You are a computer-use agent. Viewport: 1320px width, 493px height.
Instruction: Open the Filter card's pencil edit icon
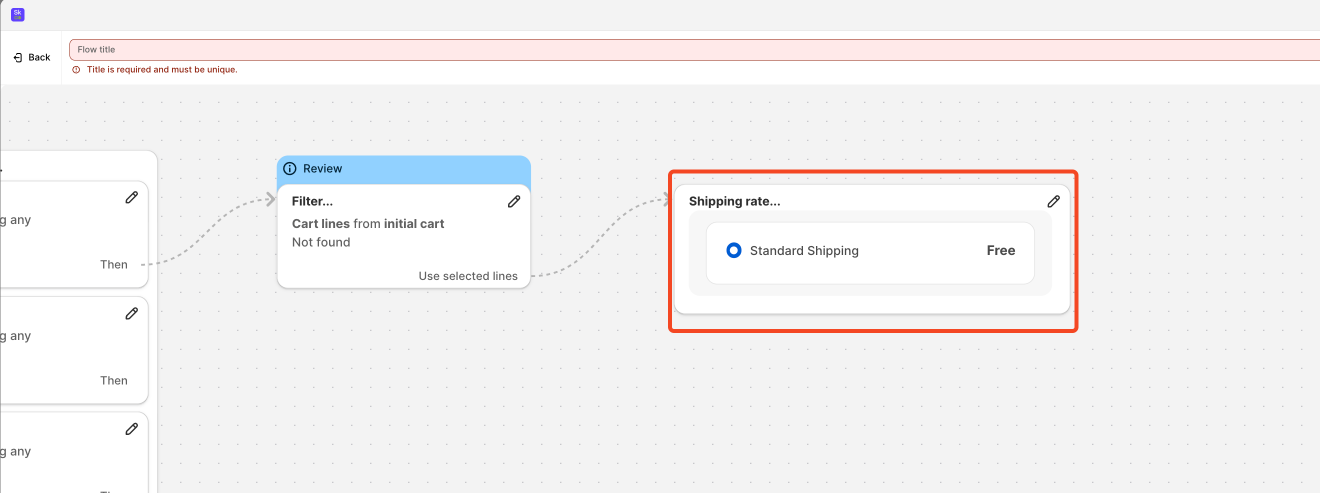coord(514,201)
